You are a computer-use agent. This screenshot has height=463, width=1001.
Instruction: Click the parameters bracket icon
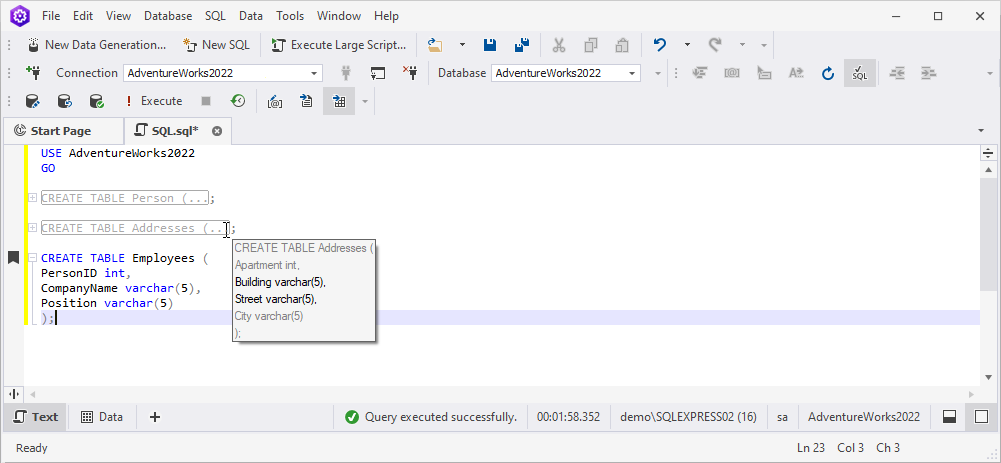(x=275, y=101)
